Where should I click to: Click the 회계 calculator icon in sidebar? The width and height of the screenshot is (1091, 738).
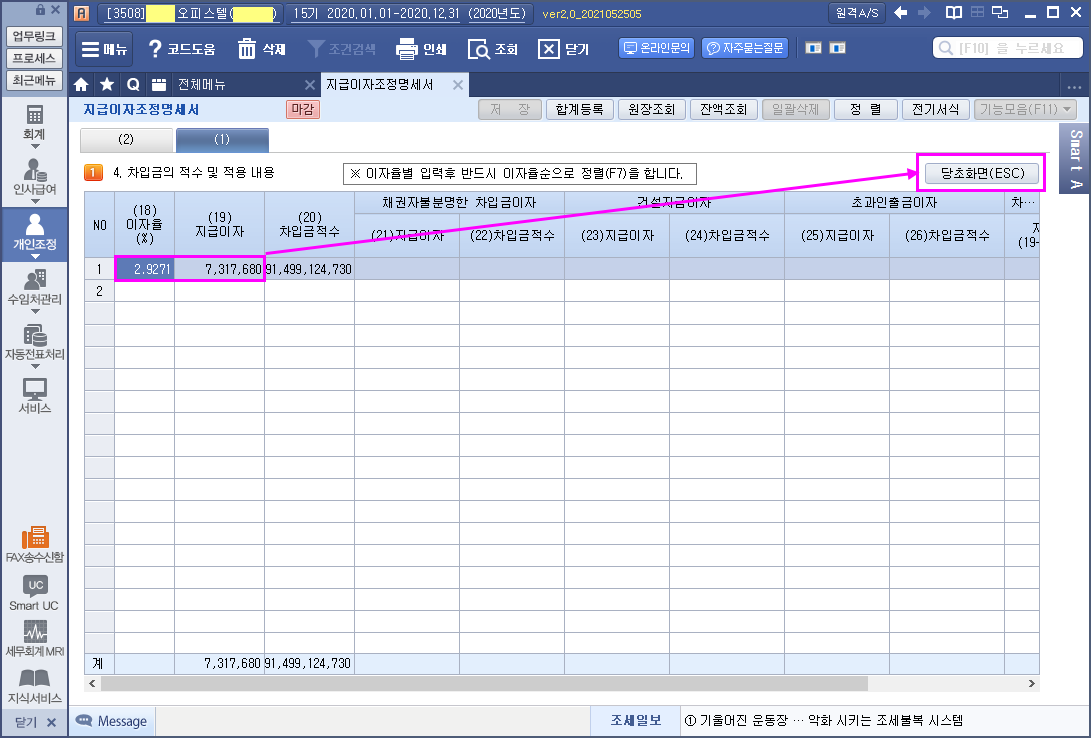point(35,116)
